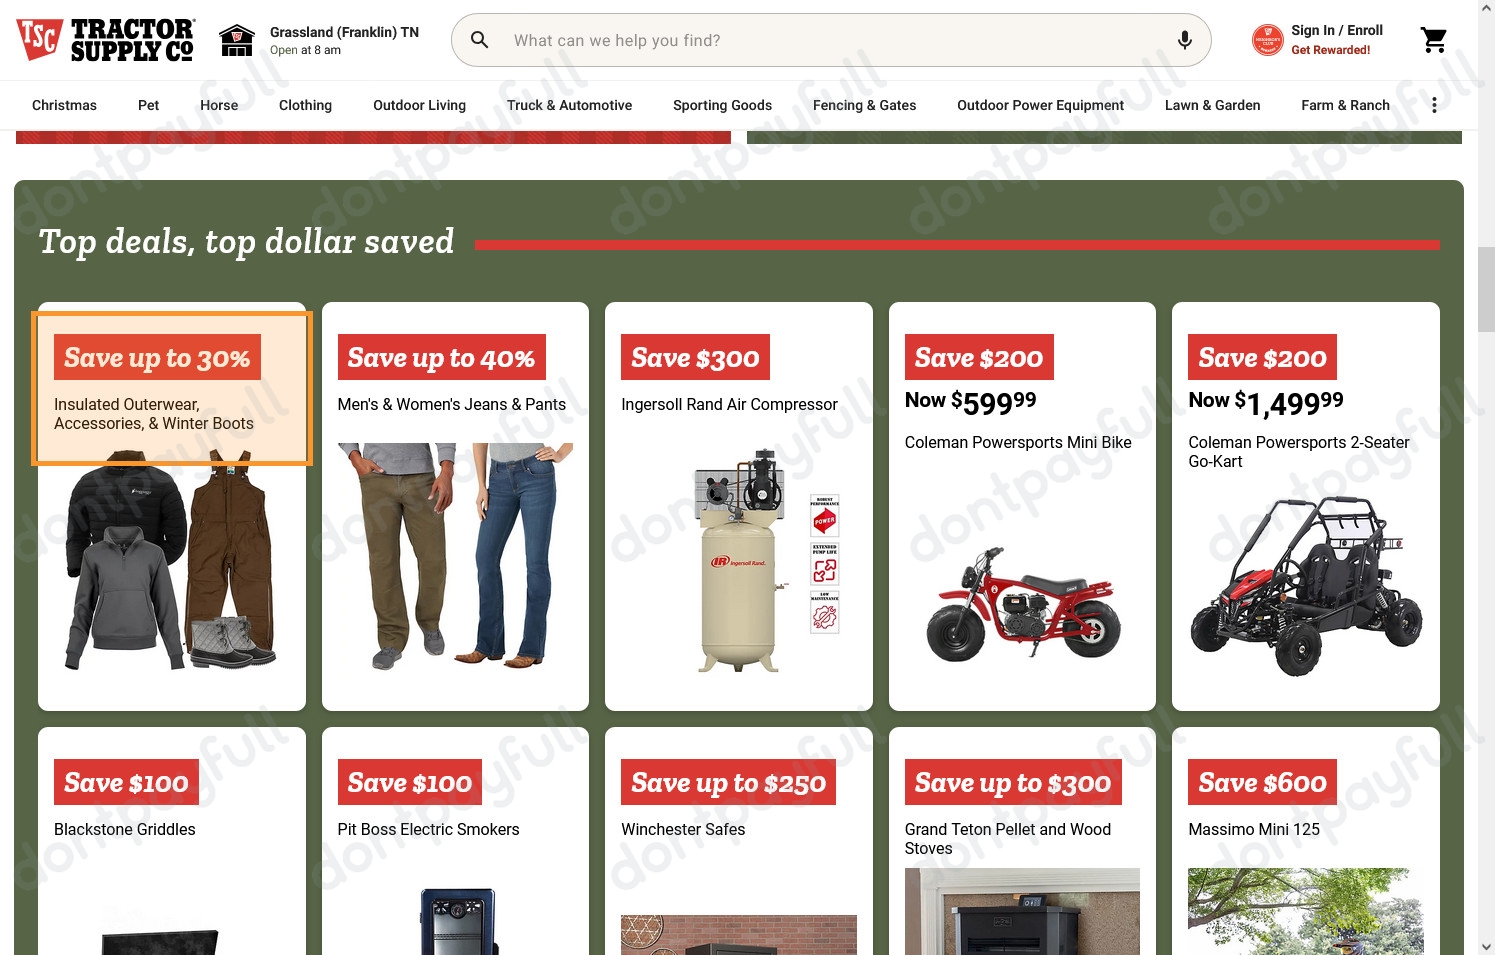Viewport: 1495px width, 955px height.
Task: Open Sporting Goods category menu
Action: coord(722,105)
